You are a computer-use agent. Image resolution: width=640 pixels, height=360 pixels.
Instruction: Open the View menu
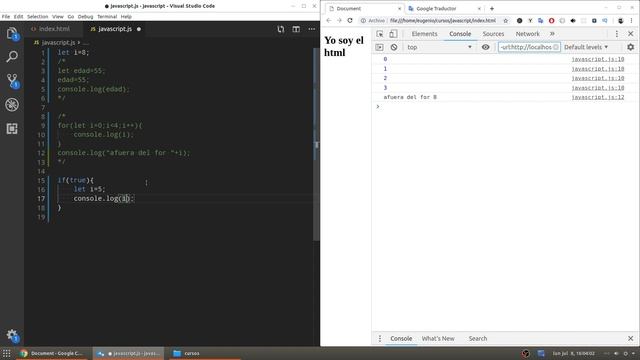click(58, 17)
